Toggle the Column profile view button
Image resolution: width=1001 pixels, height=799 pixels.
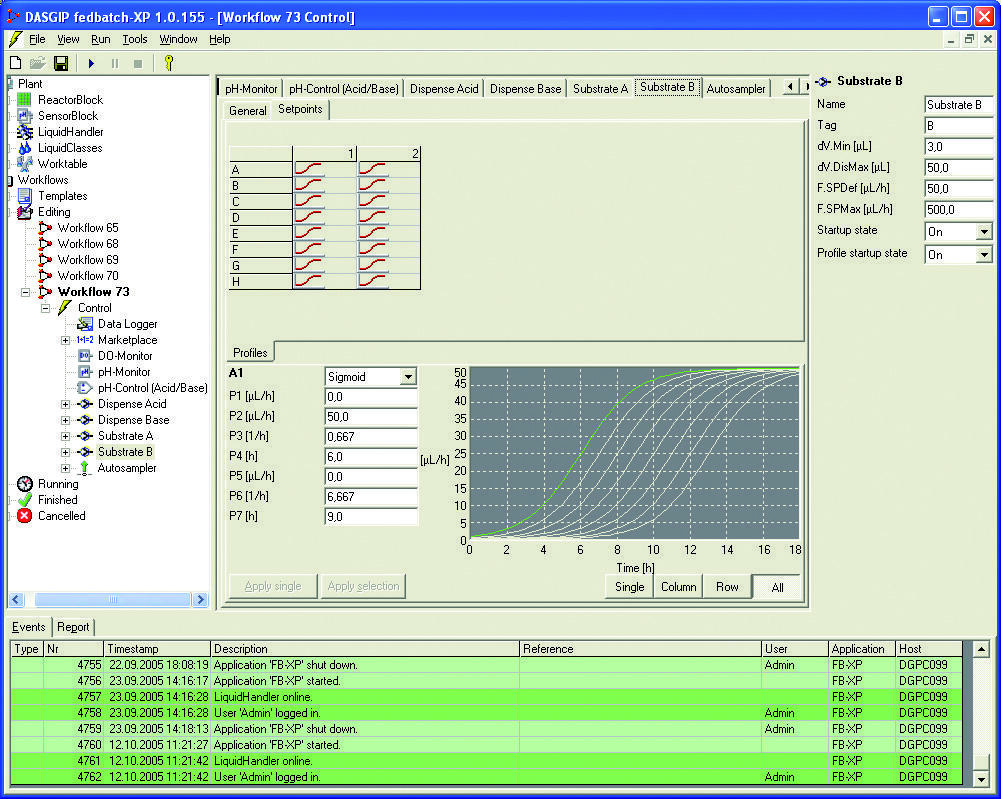click(678, 587)
